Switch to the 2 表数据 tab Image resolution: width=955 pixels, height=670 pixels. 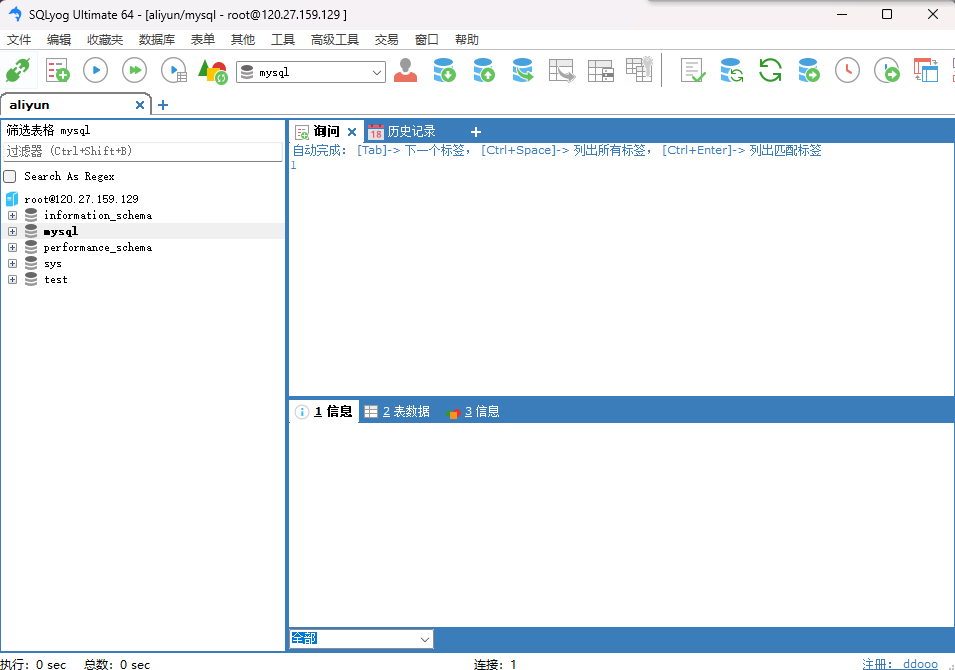point(397,412)
